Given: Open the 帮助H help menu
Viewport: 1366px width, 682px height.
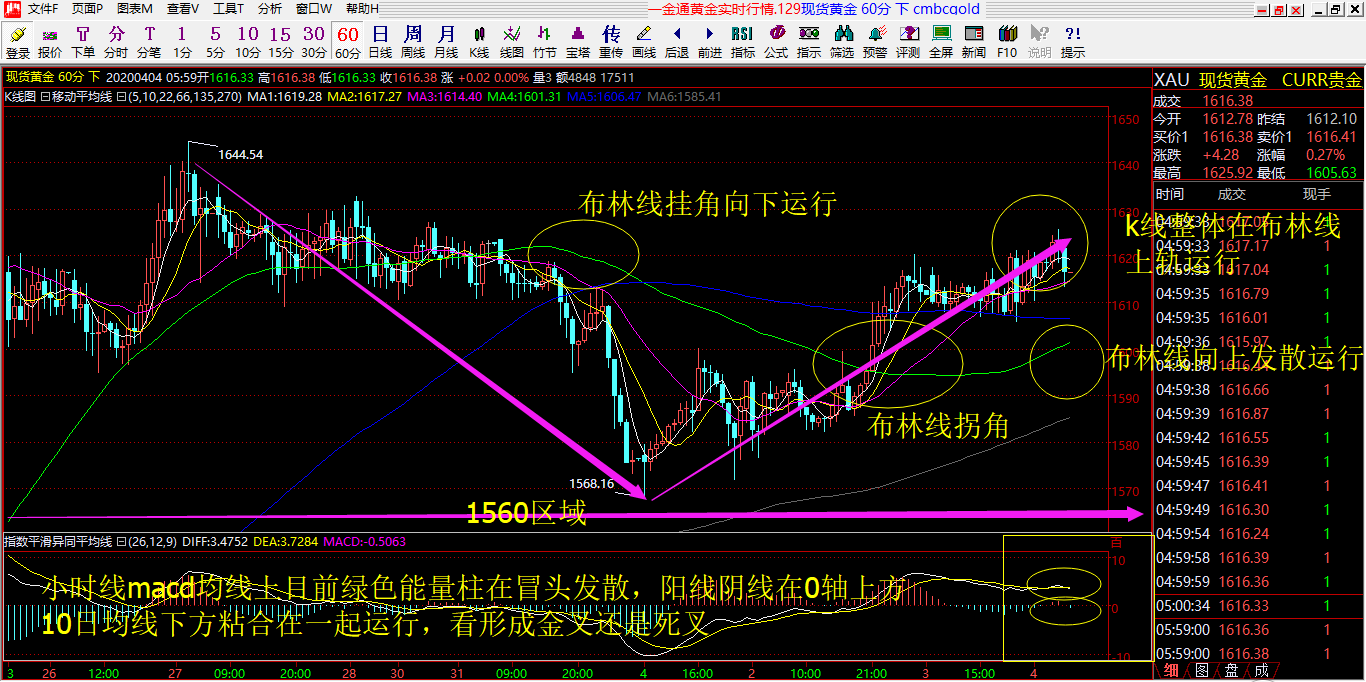Looking at the screenshot, I should coord(362,9).
